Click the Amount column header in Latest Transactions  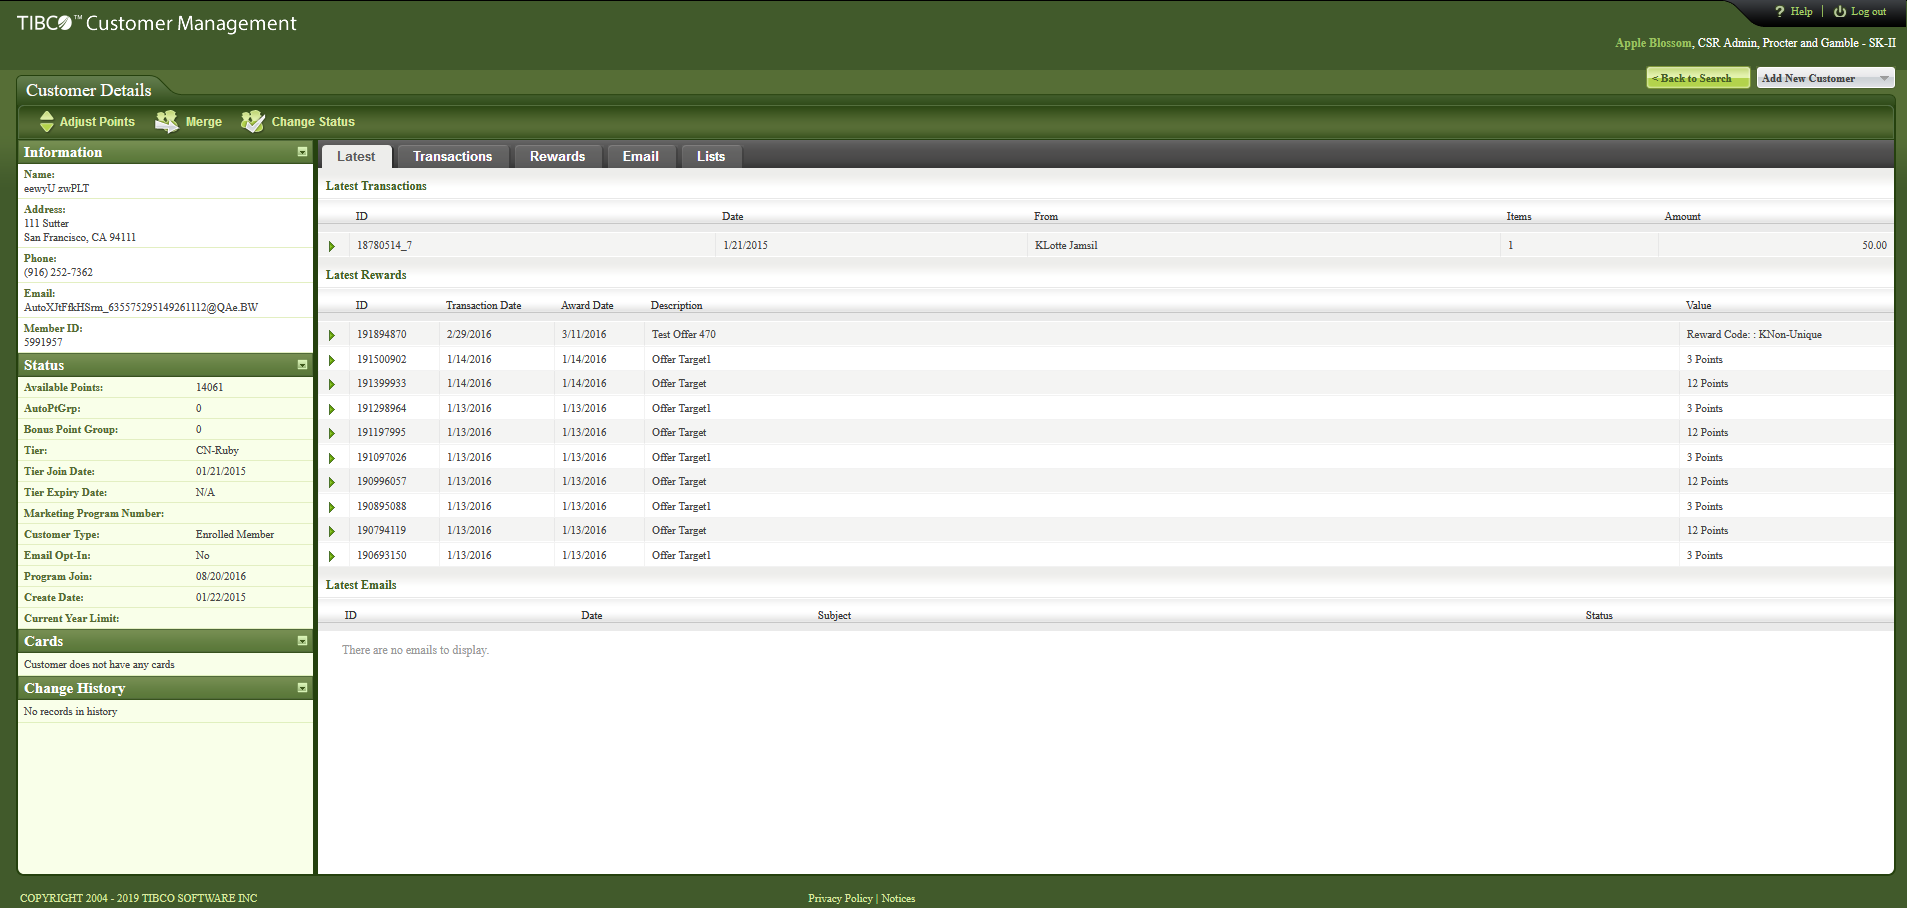1682,216
